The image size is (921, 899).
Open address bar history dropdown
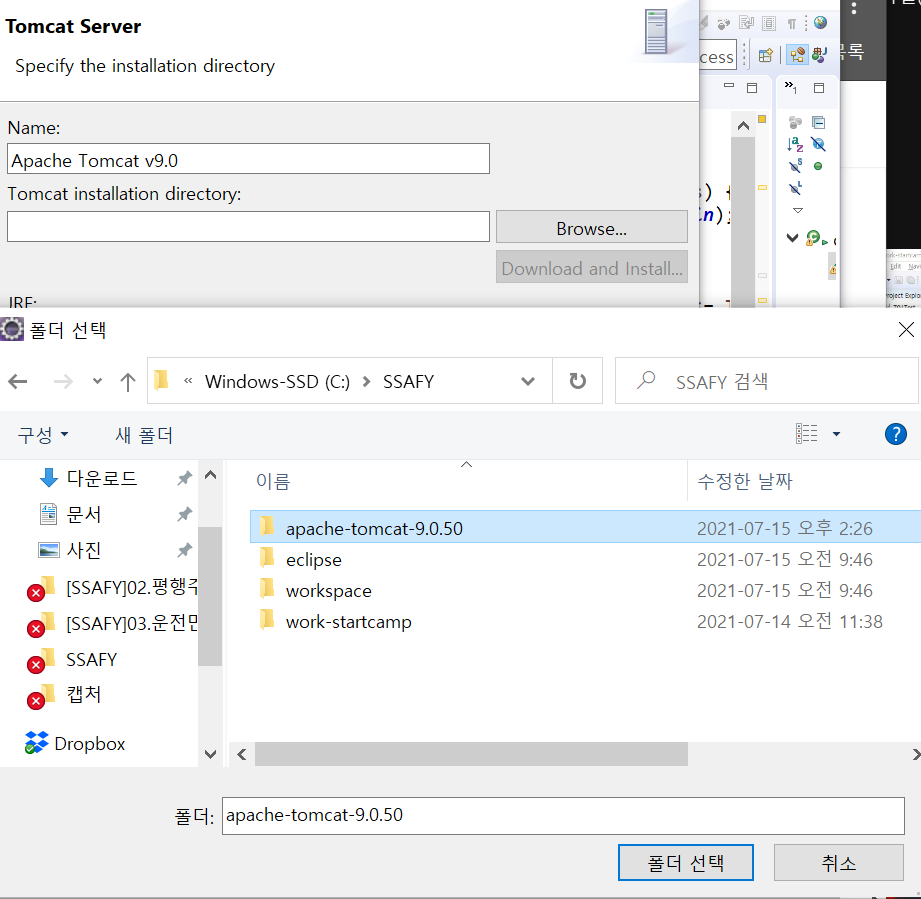point(528,382)
